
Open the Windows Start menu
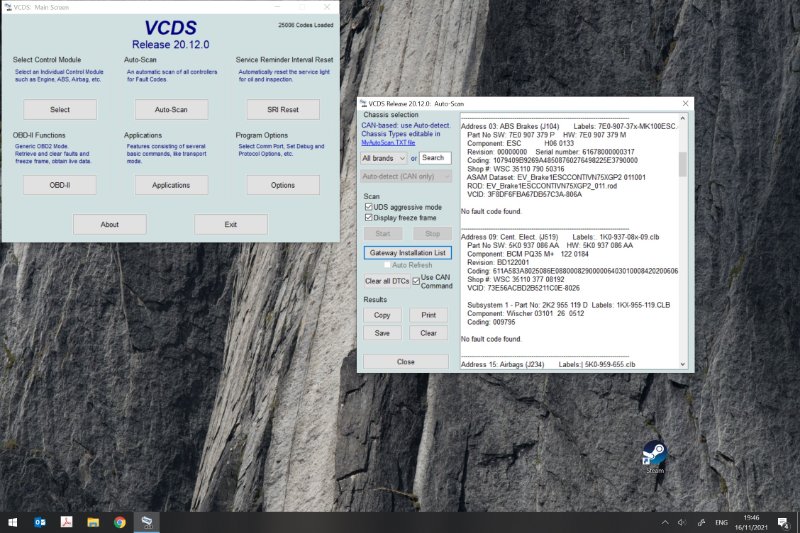13,522
